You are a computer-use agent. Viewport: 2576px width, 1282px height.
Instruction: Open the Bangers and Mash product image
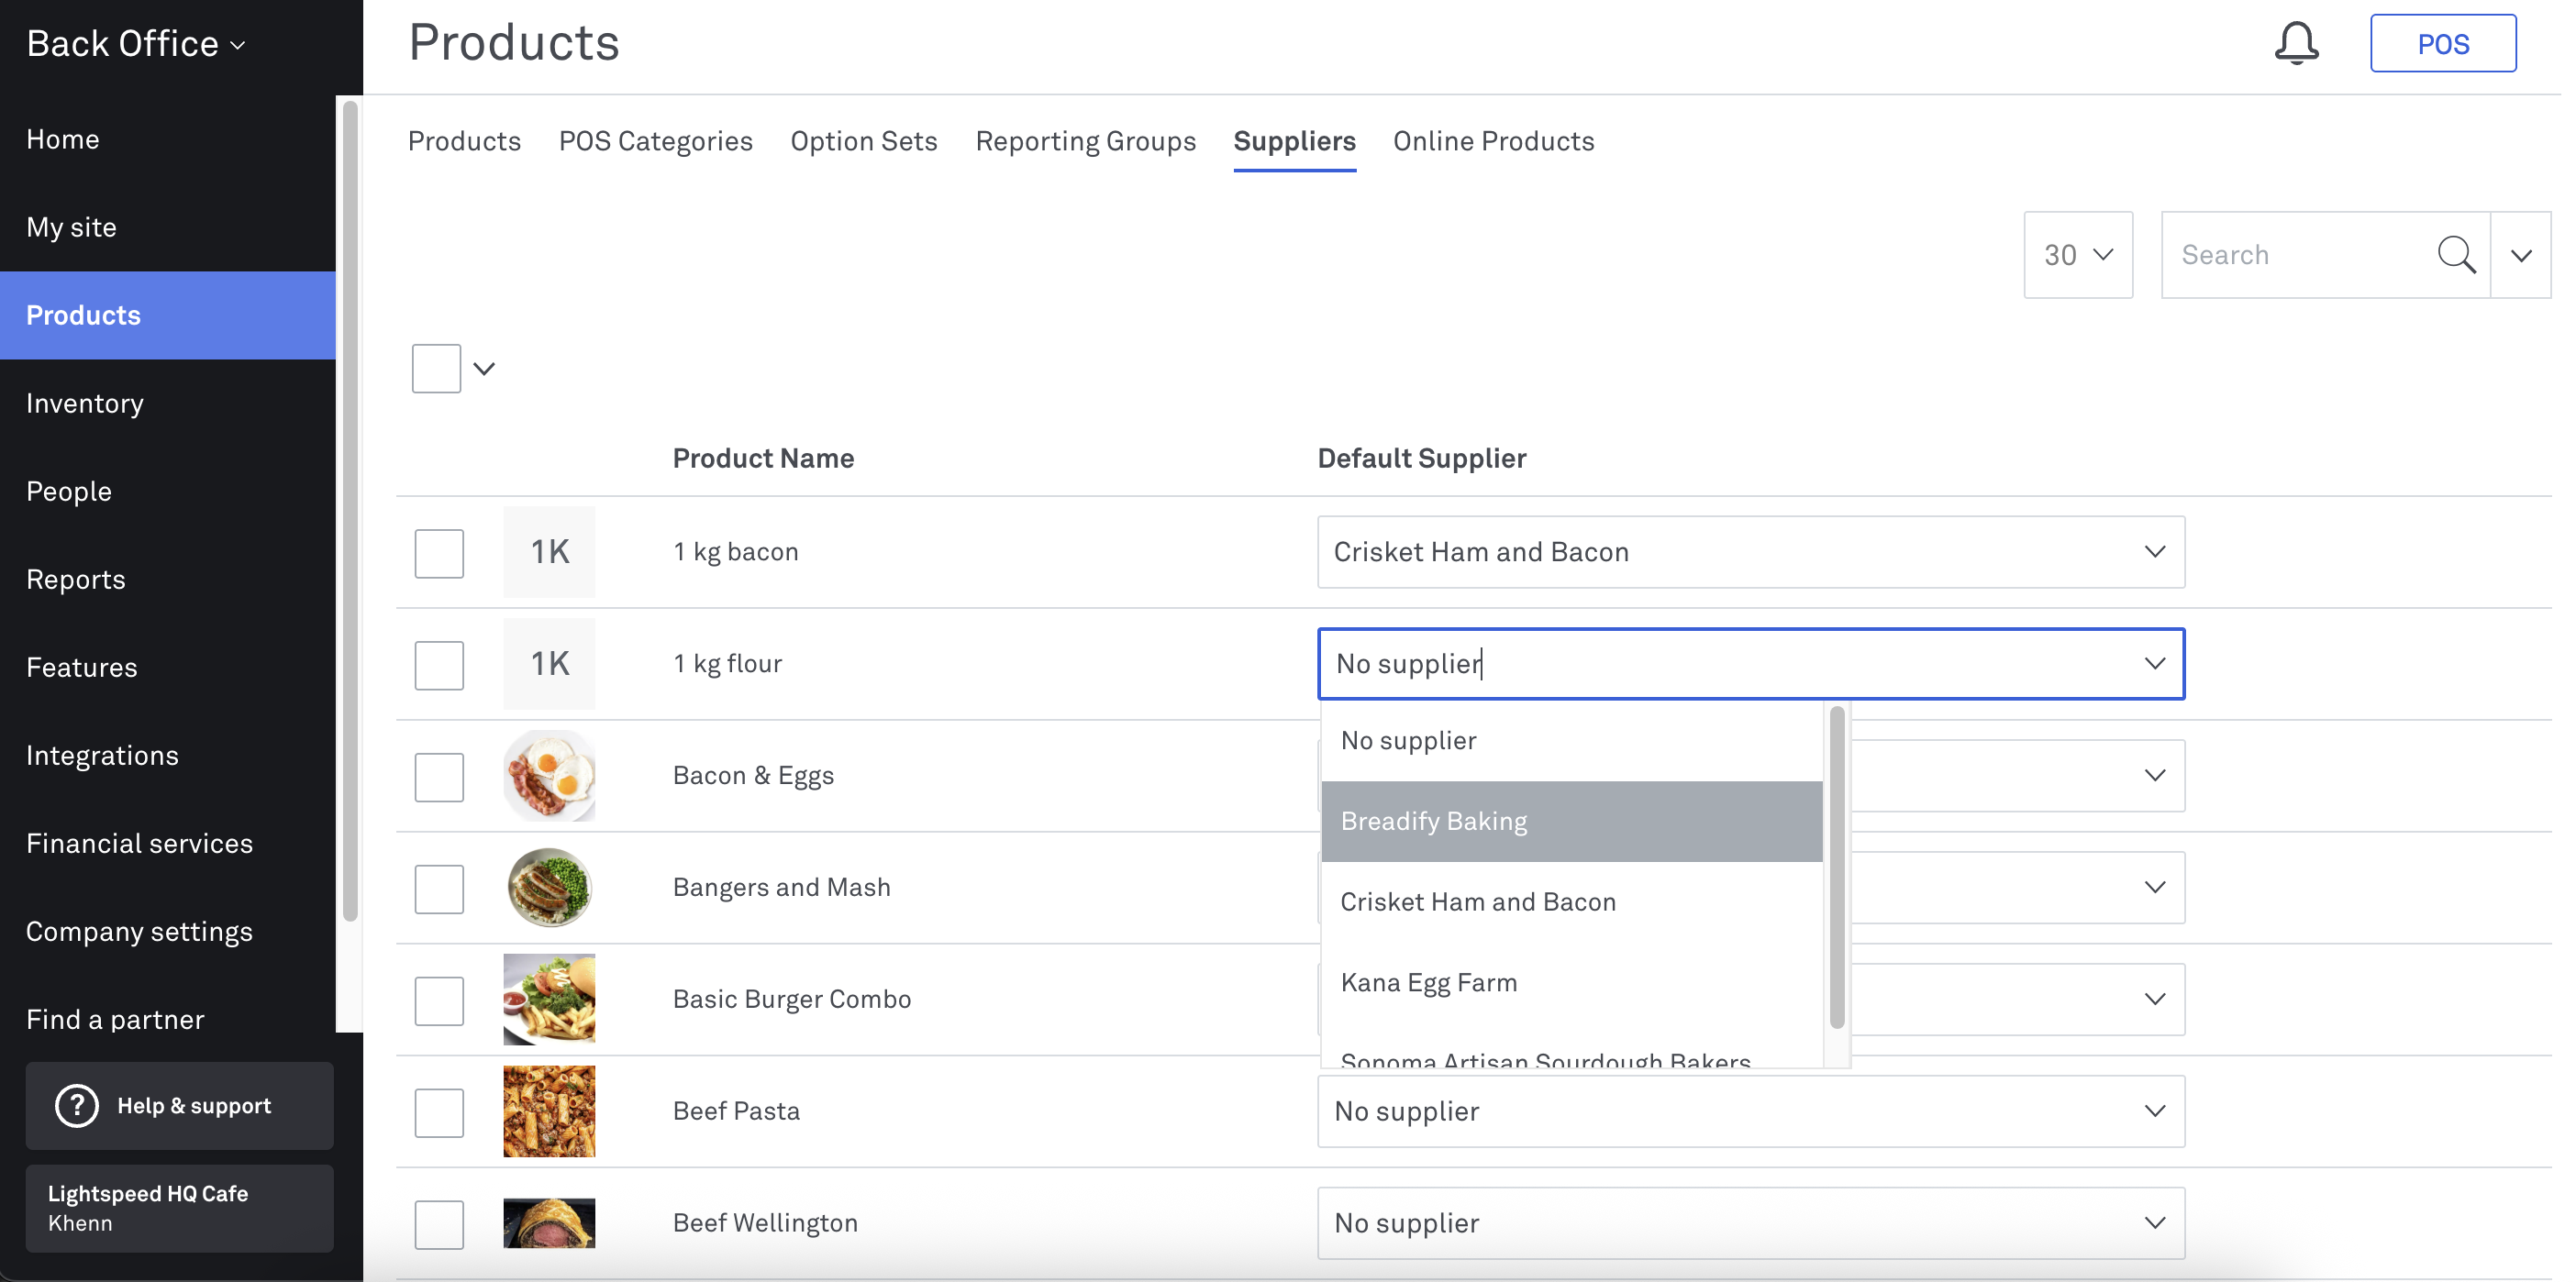[x=549, y=887]
